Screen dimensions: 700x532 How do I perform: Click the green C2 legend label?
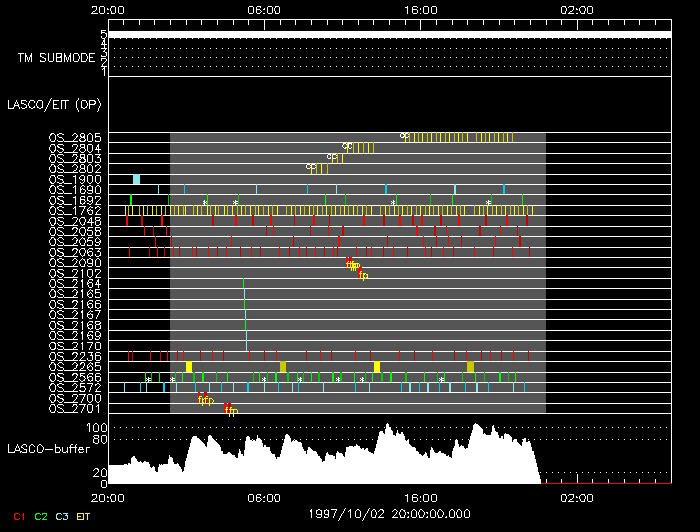coord(41,516)
